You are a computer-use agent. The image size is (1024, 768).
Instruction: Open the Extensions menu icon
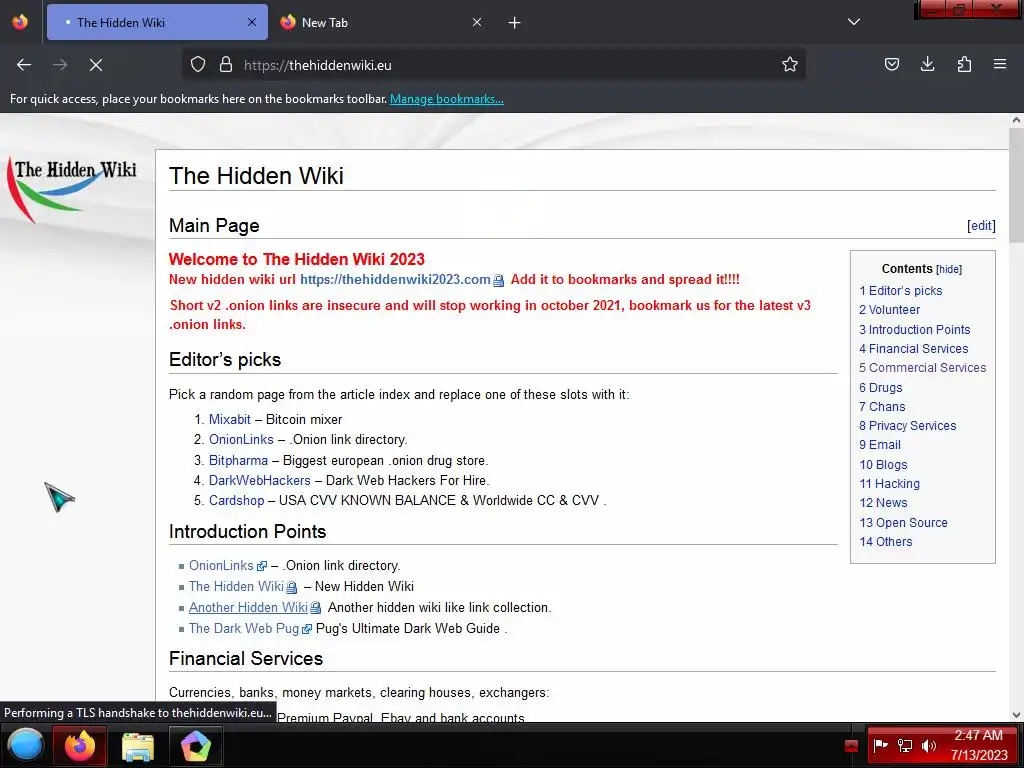[964, 65]
